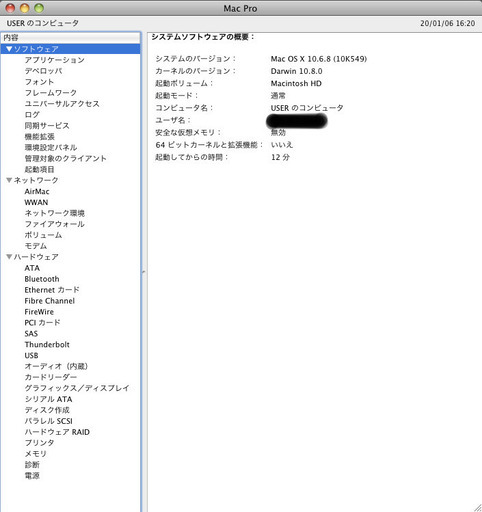Screen dimensions: 482x512
Task: Open 環境設定パネル entry
Action: (x=51, y=147)
